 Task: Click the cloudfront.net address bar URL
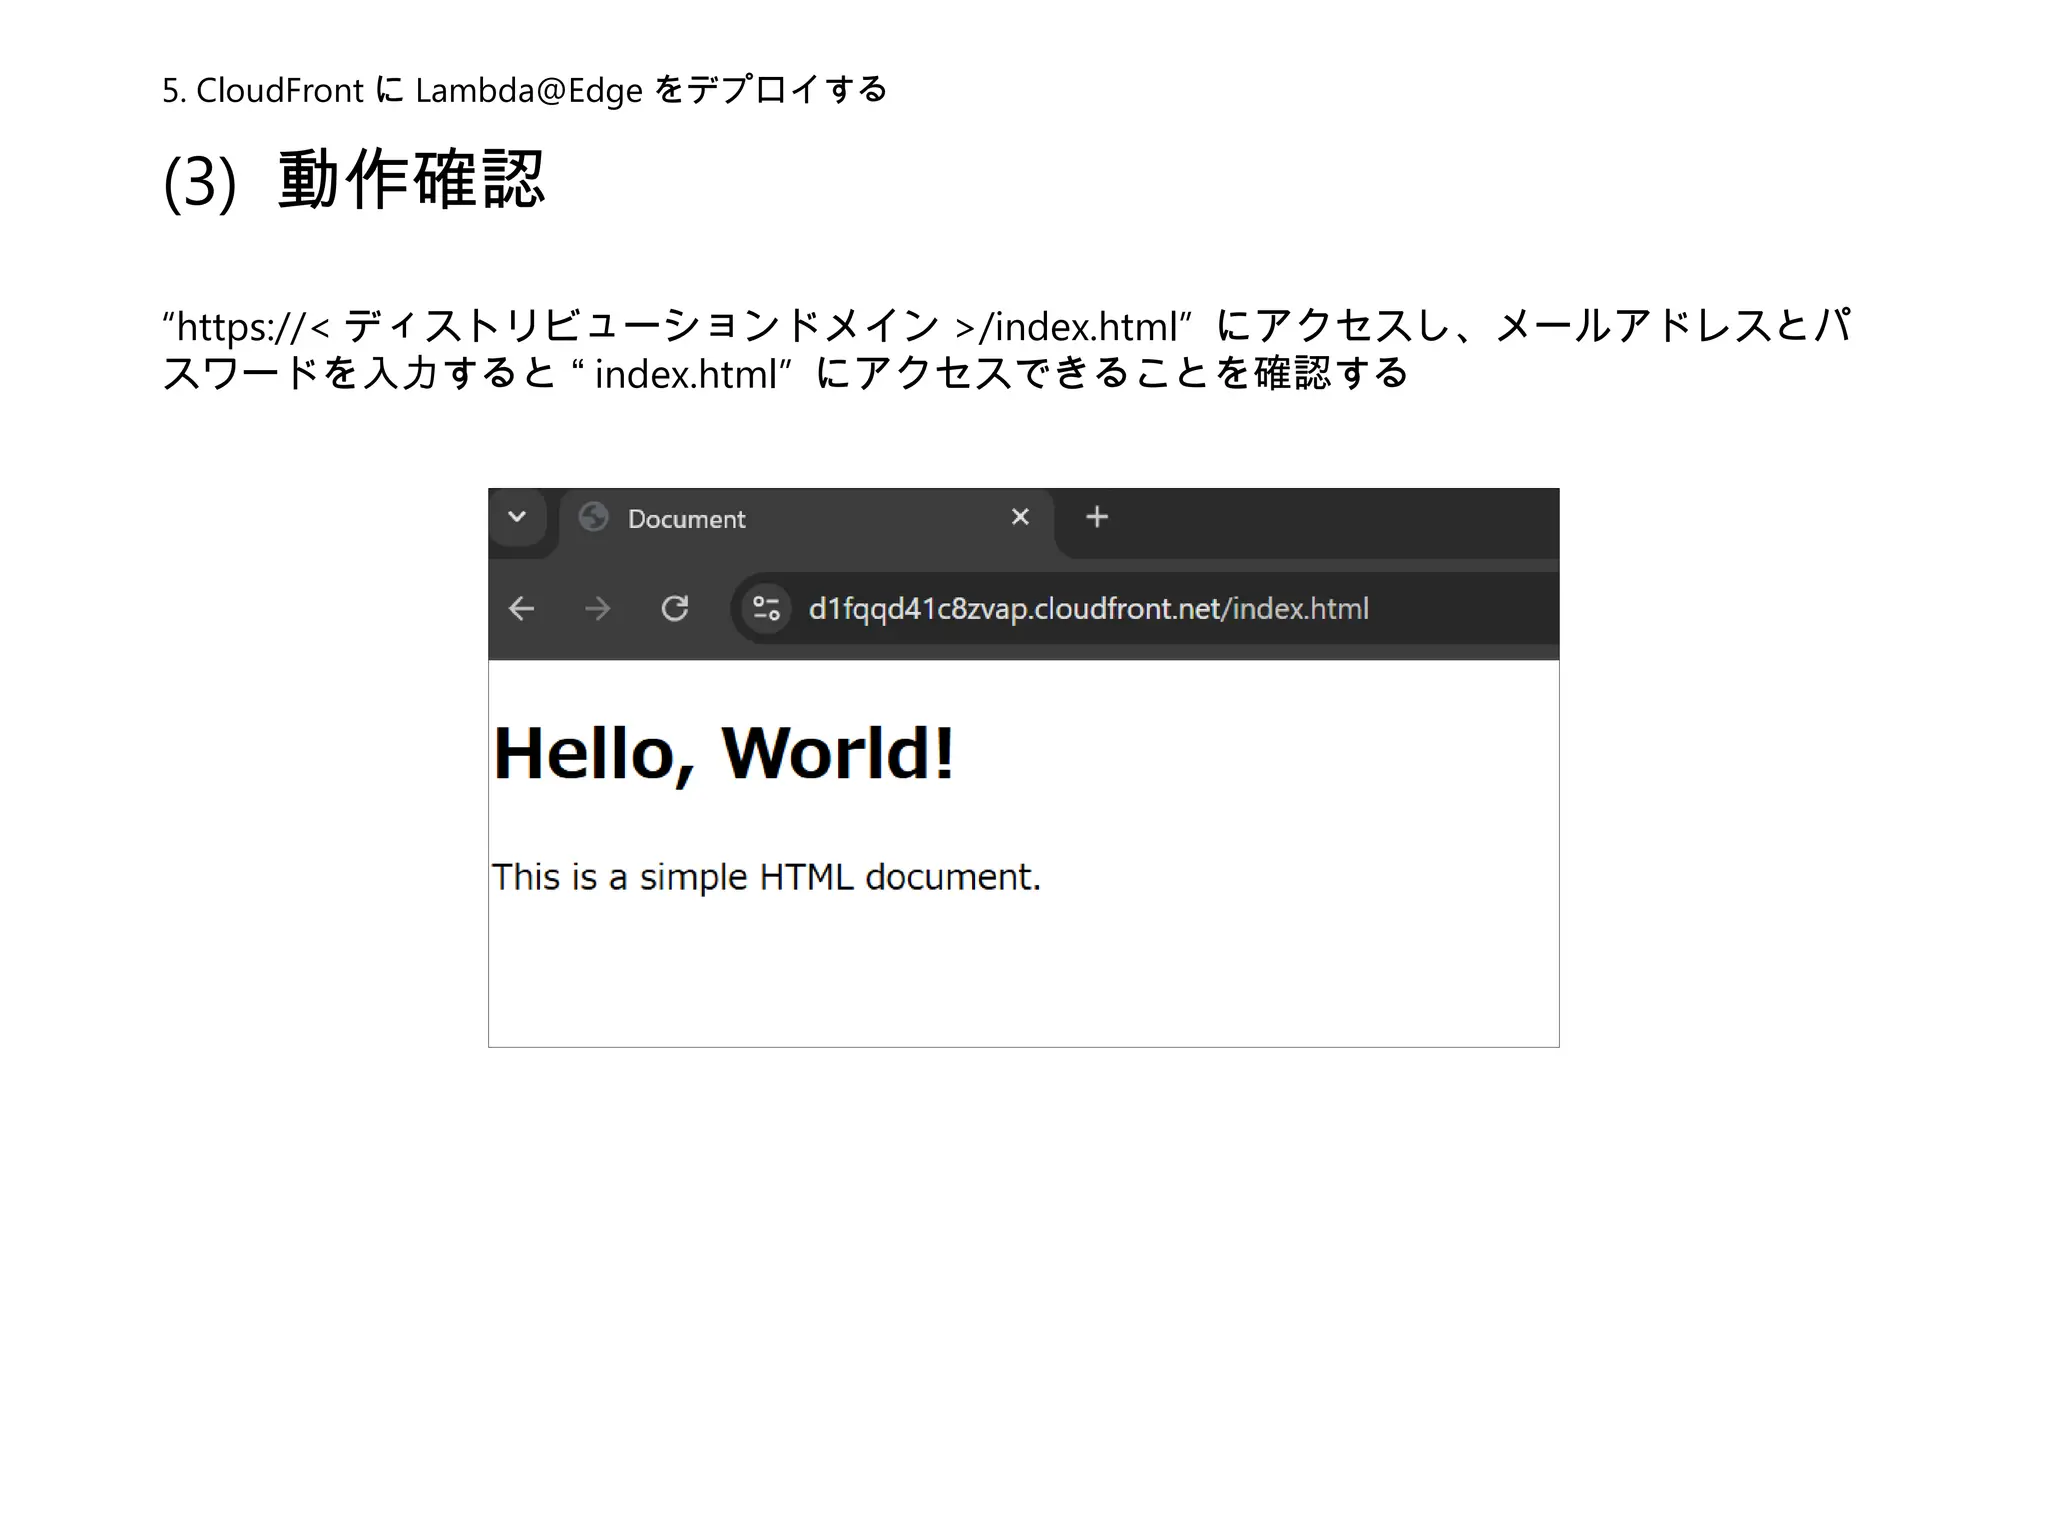tap(1088, 608)
